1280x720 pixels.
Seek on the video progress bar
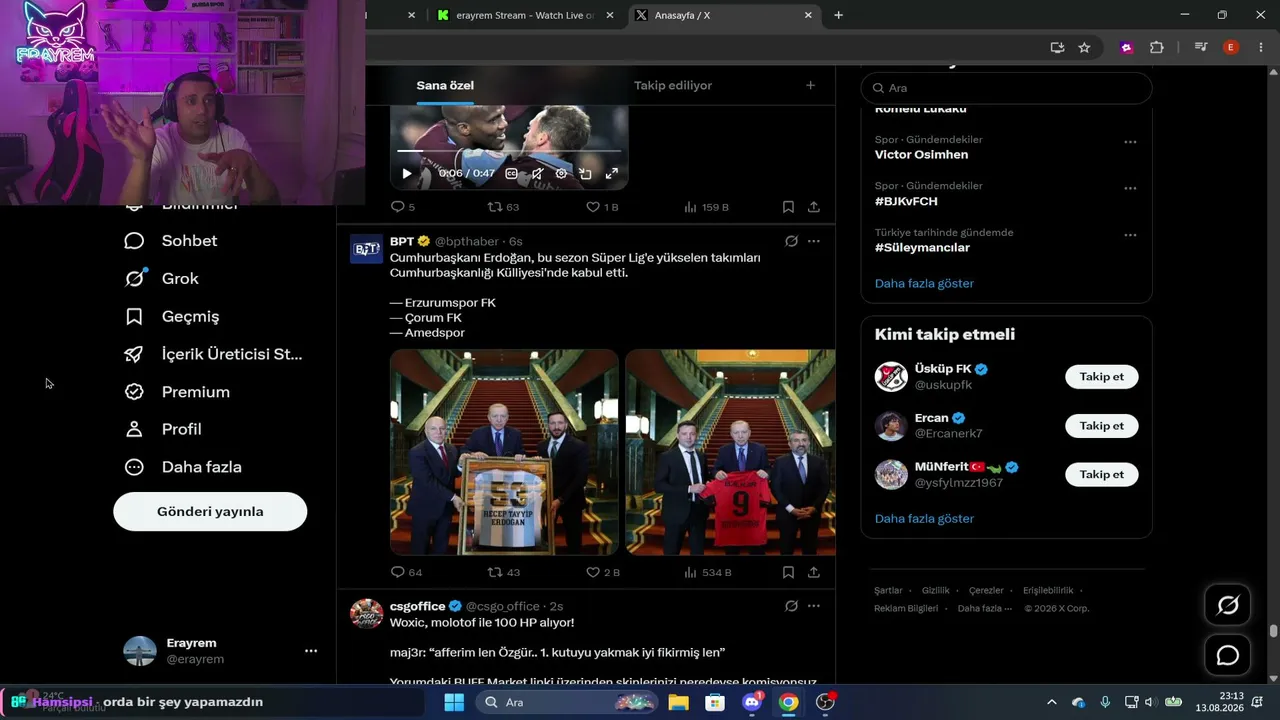509,151
